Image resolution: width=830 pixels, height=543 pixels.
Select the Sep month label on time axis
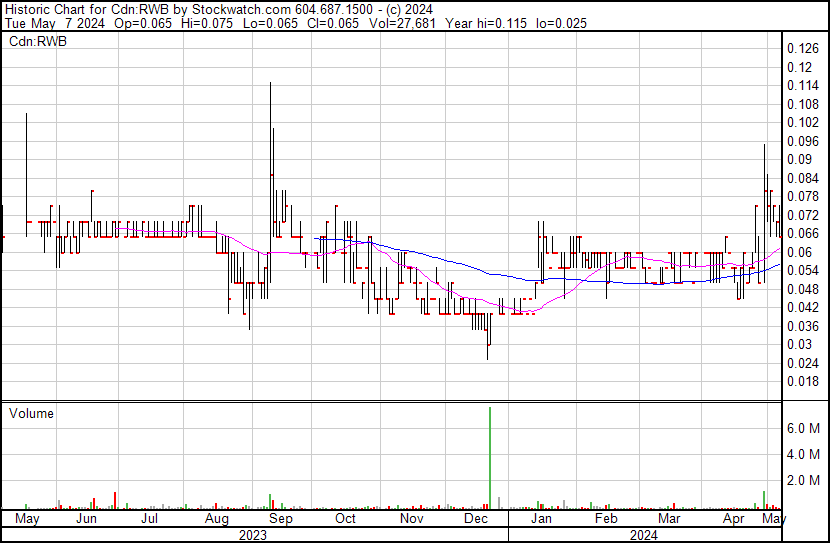281,519
